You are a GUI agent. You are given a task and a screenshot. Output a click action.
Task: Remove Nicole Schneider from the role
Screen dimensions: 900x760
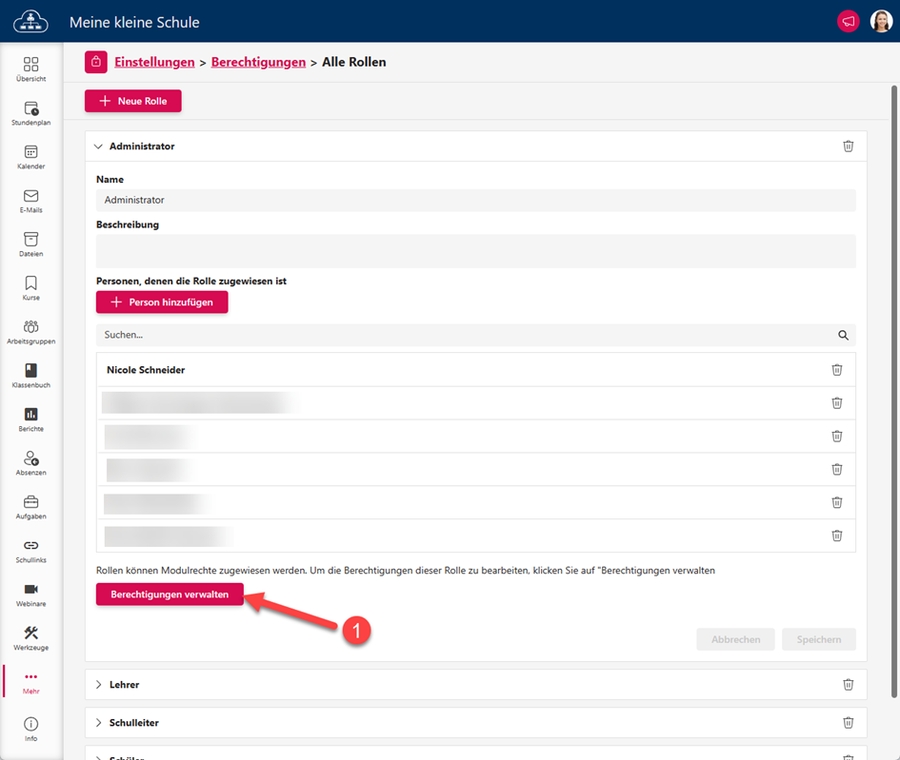837,370
